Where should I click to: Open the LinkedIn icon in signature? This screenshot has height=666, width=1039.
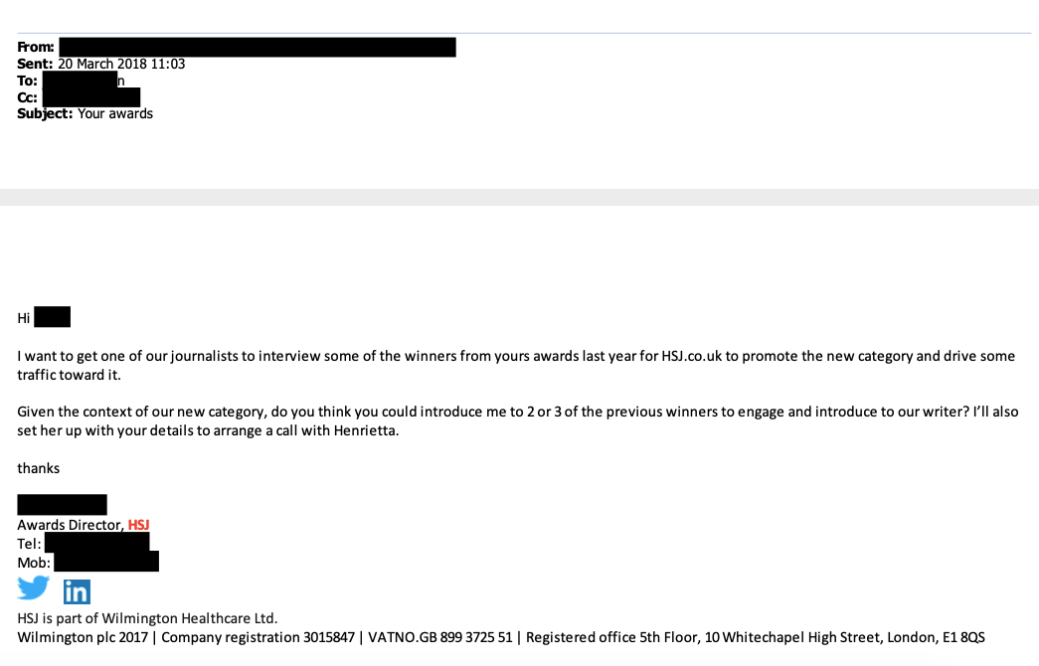click(77, 591)
